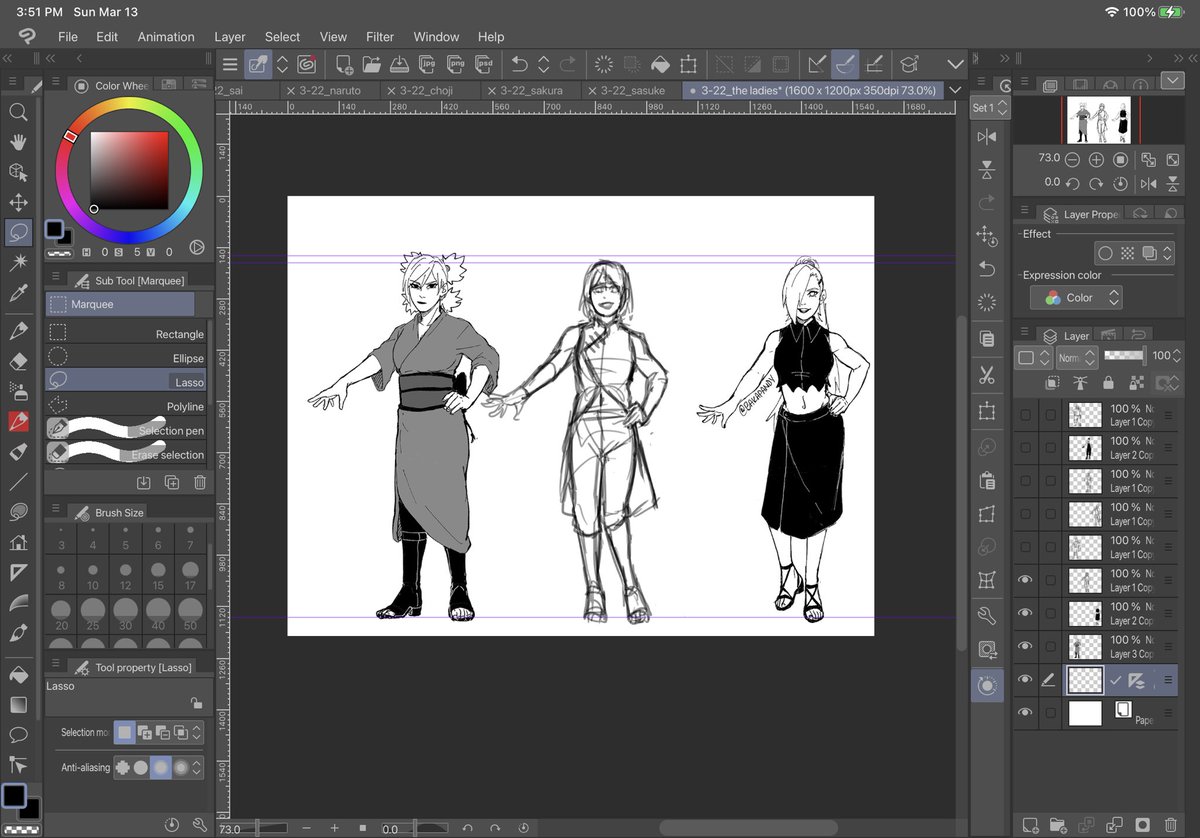Viewport: 1200px width, 838px height.
Task: Open the Animation menu
Action: point(166,37)
